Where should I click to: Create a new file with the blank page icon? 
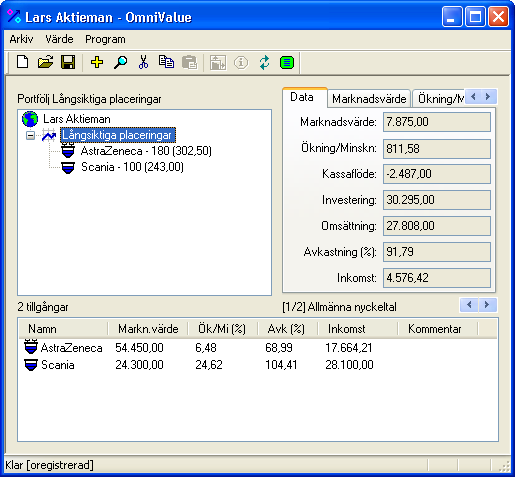pos(22,62)
